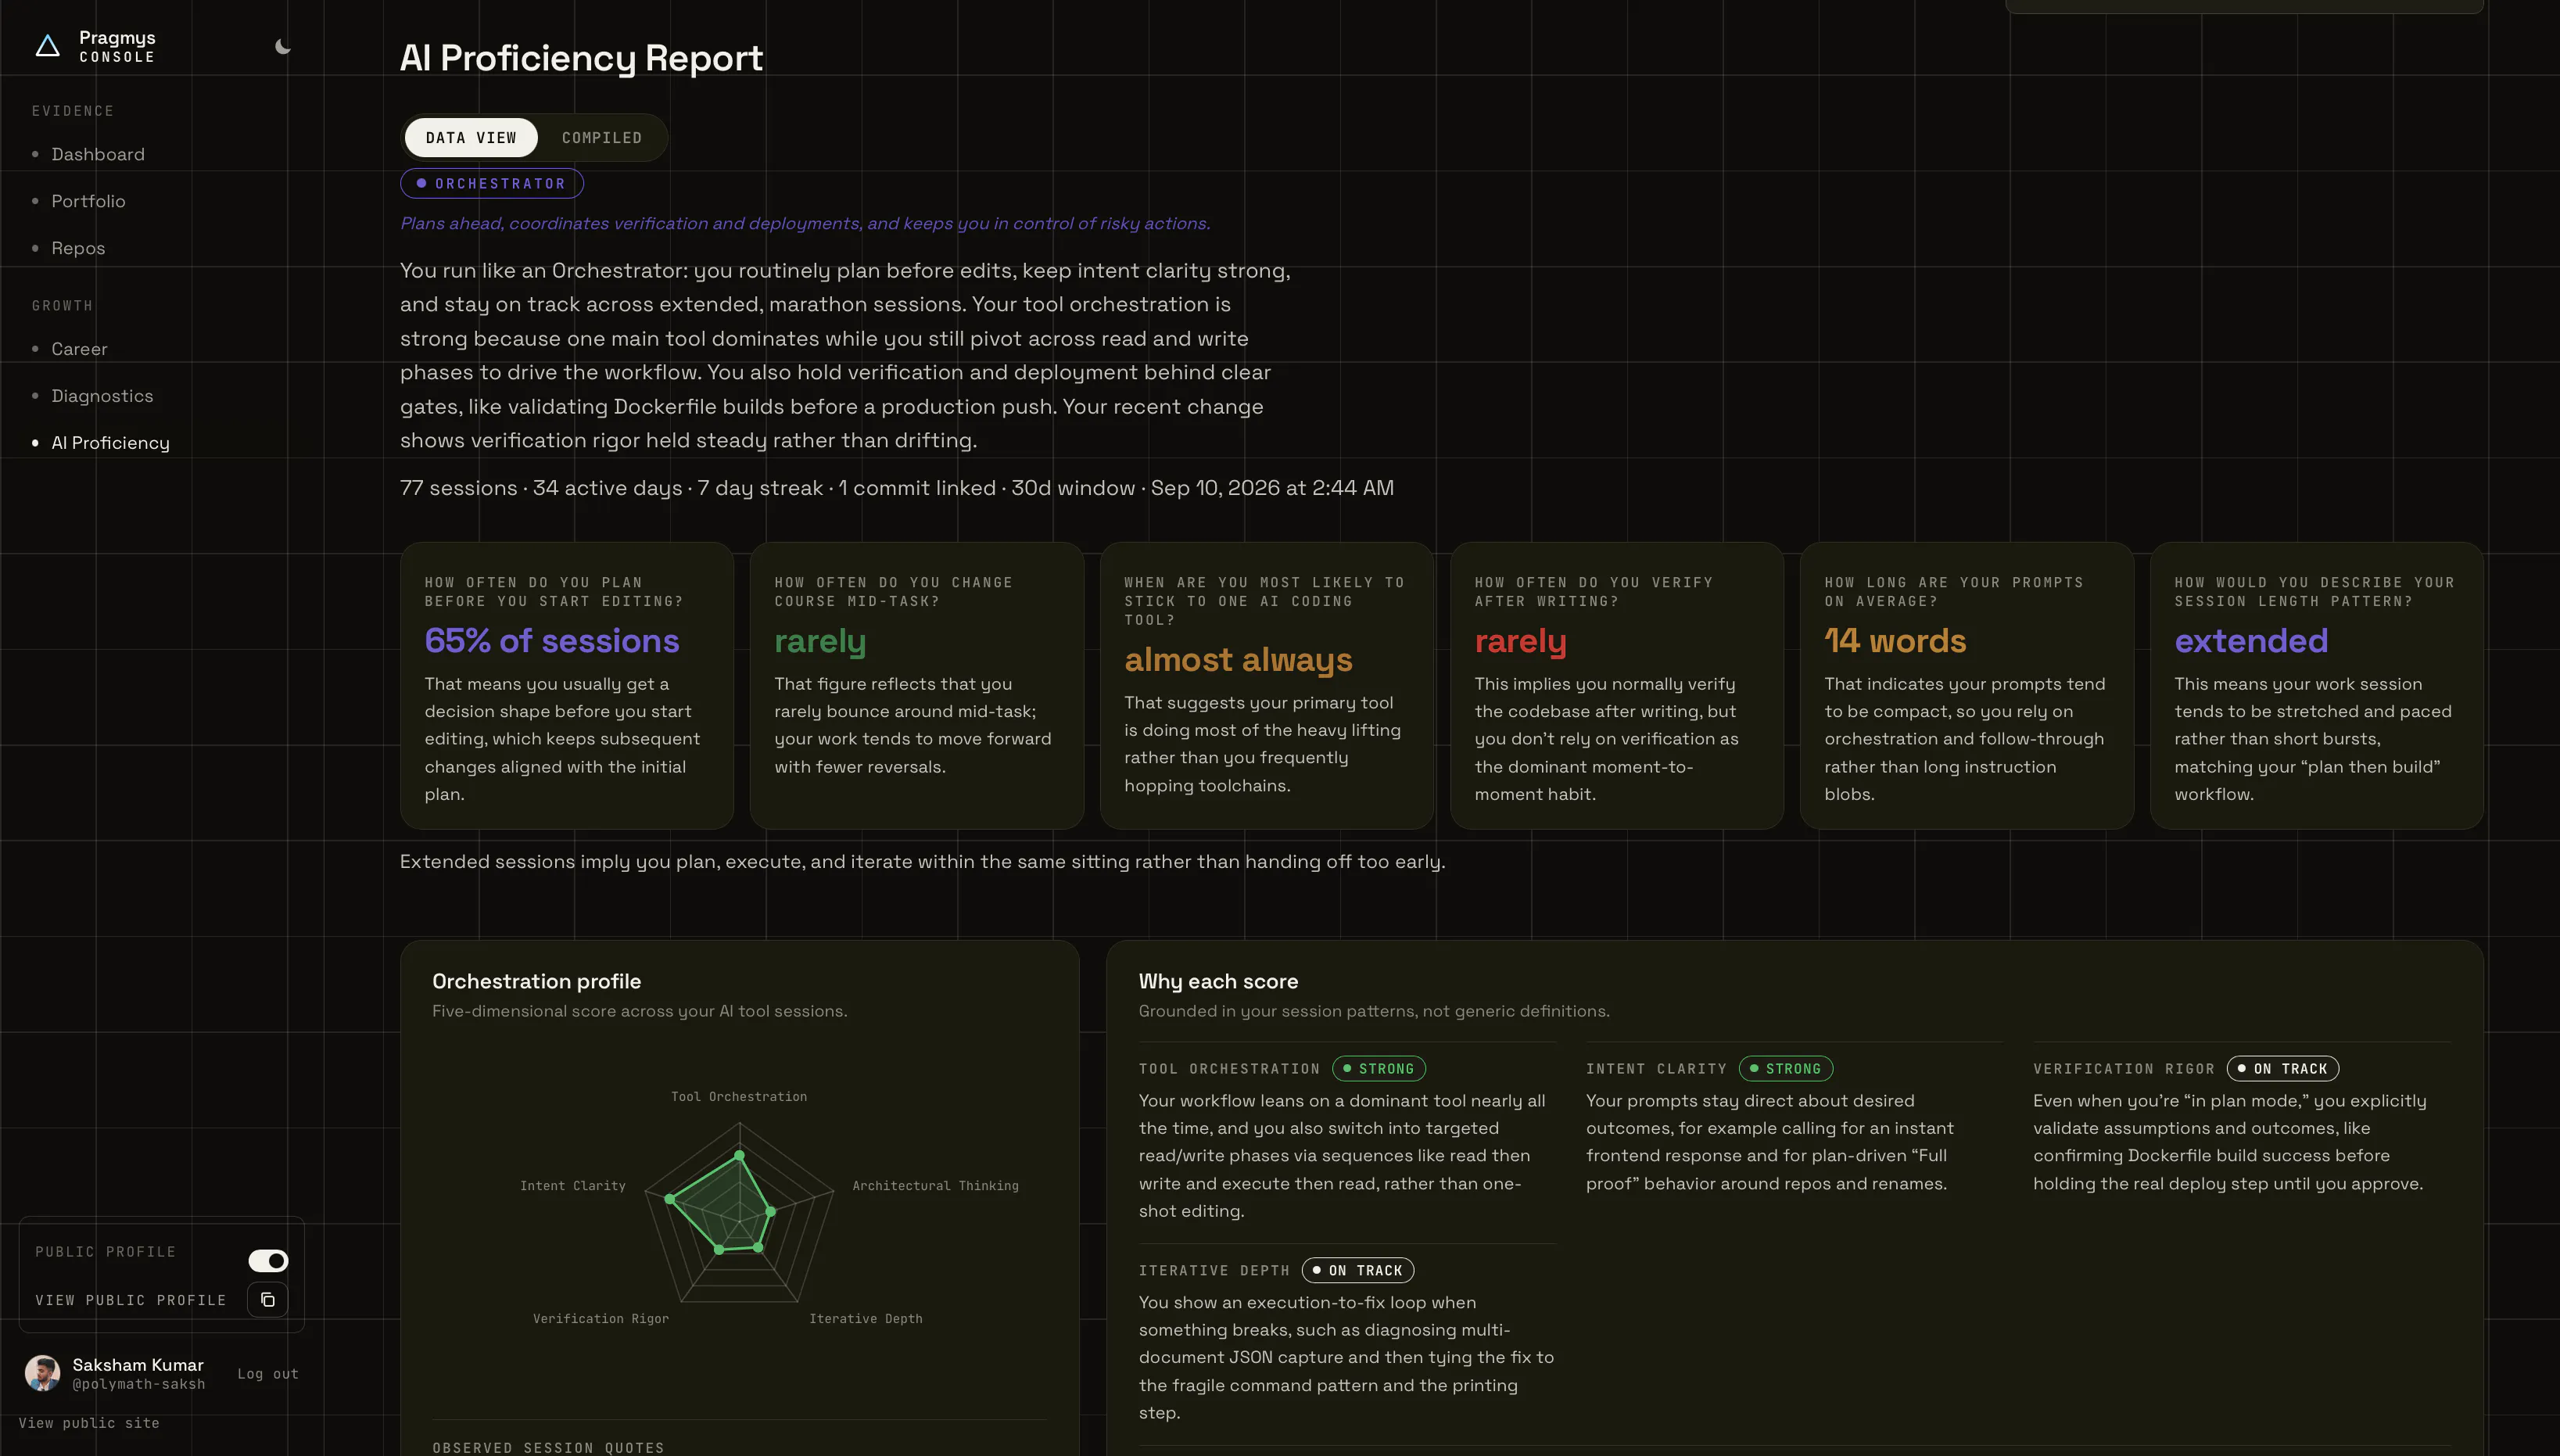Viewport: 2560px width, 1456px height.
Task: Click the Evidence section header in sidebar
Action: 73,111
